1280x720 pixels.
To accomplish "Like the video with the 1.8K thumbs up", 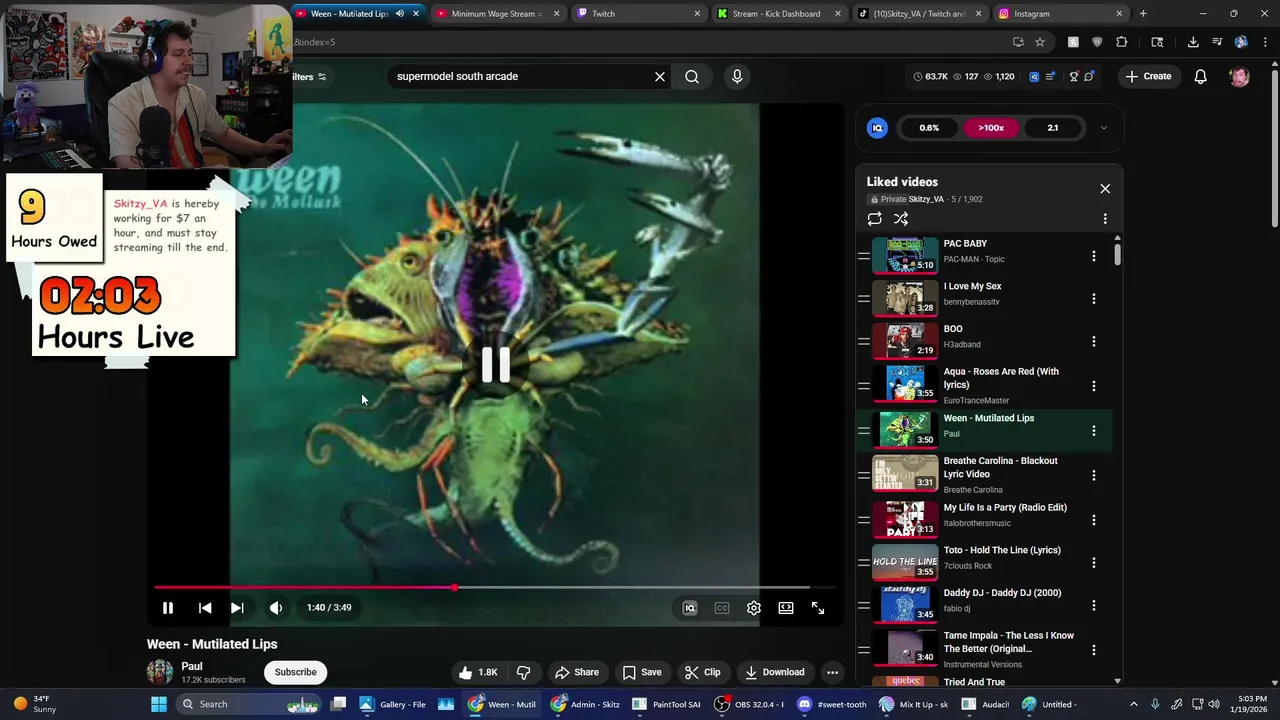I will 478,672.
